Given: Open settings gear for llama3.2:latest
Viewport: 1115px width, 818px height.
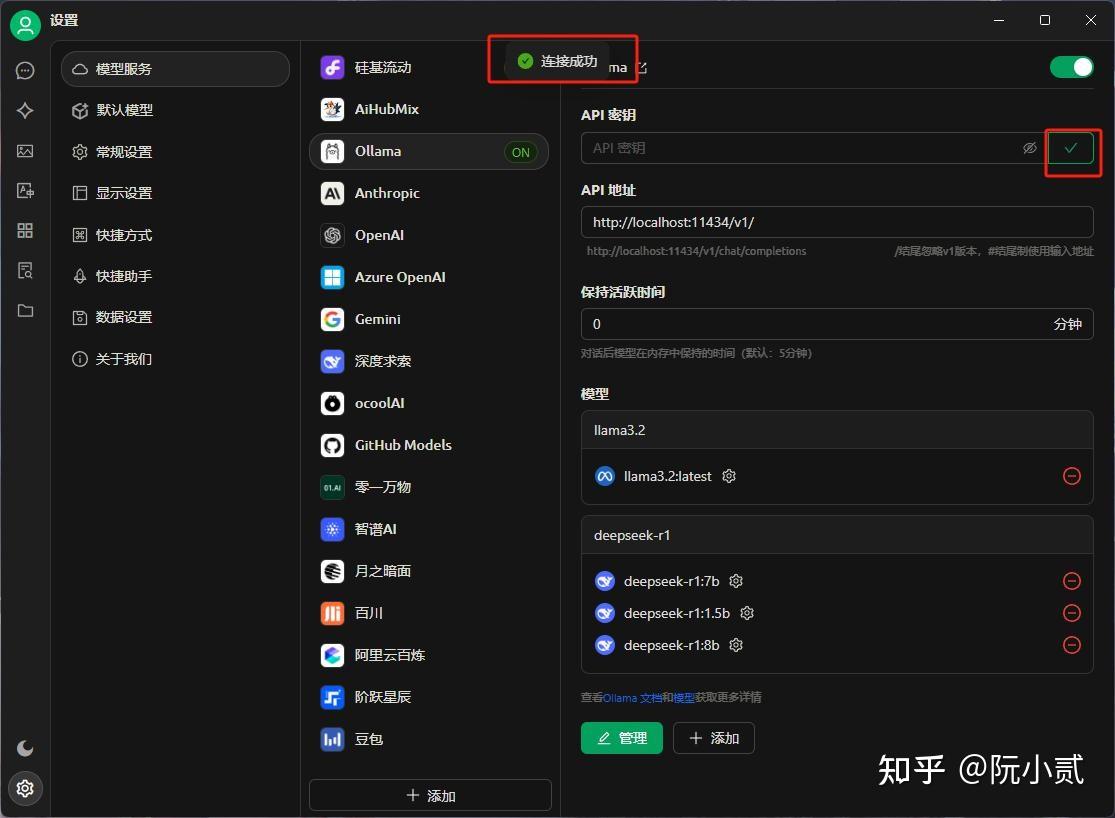Looking at the screenshot, I should (729, 476).
